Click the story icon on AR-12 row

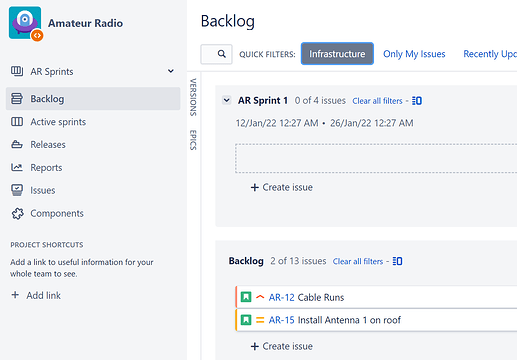246,297
